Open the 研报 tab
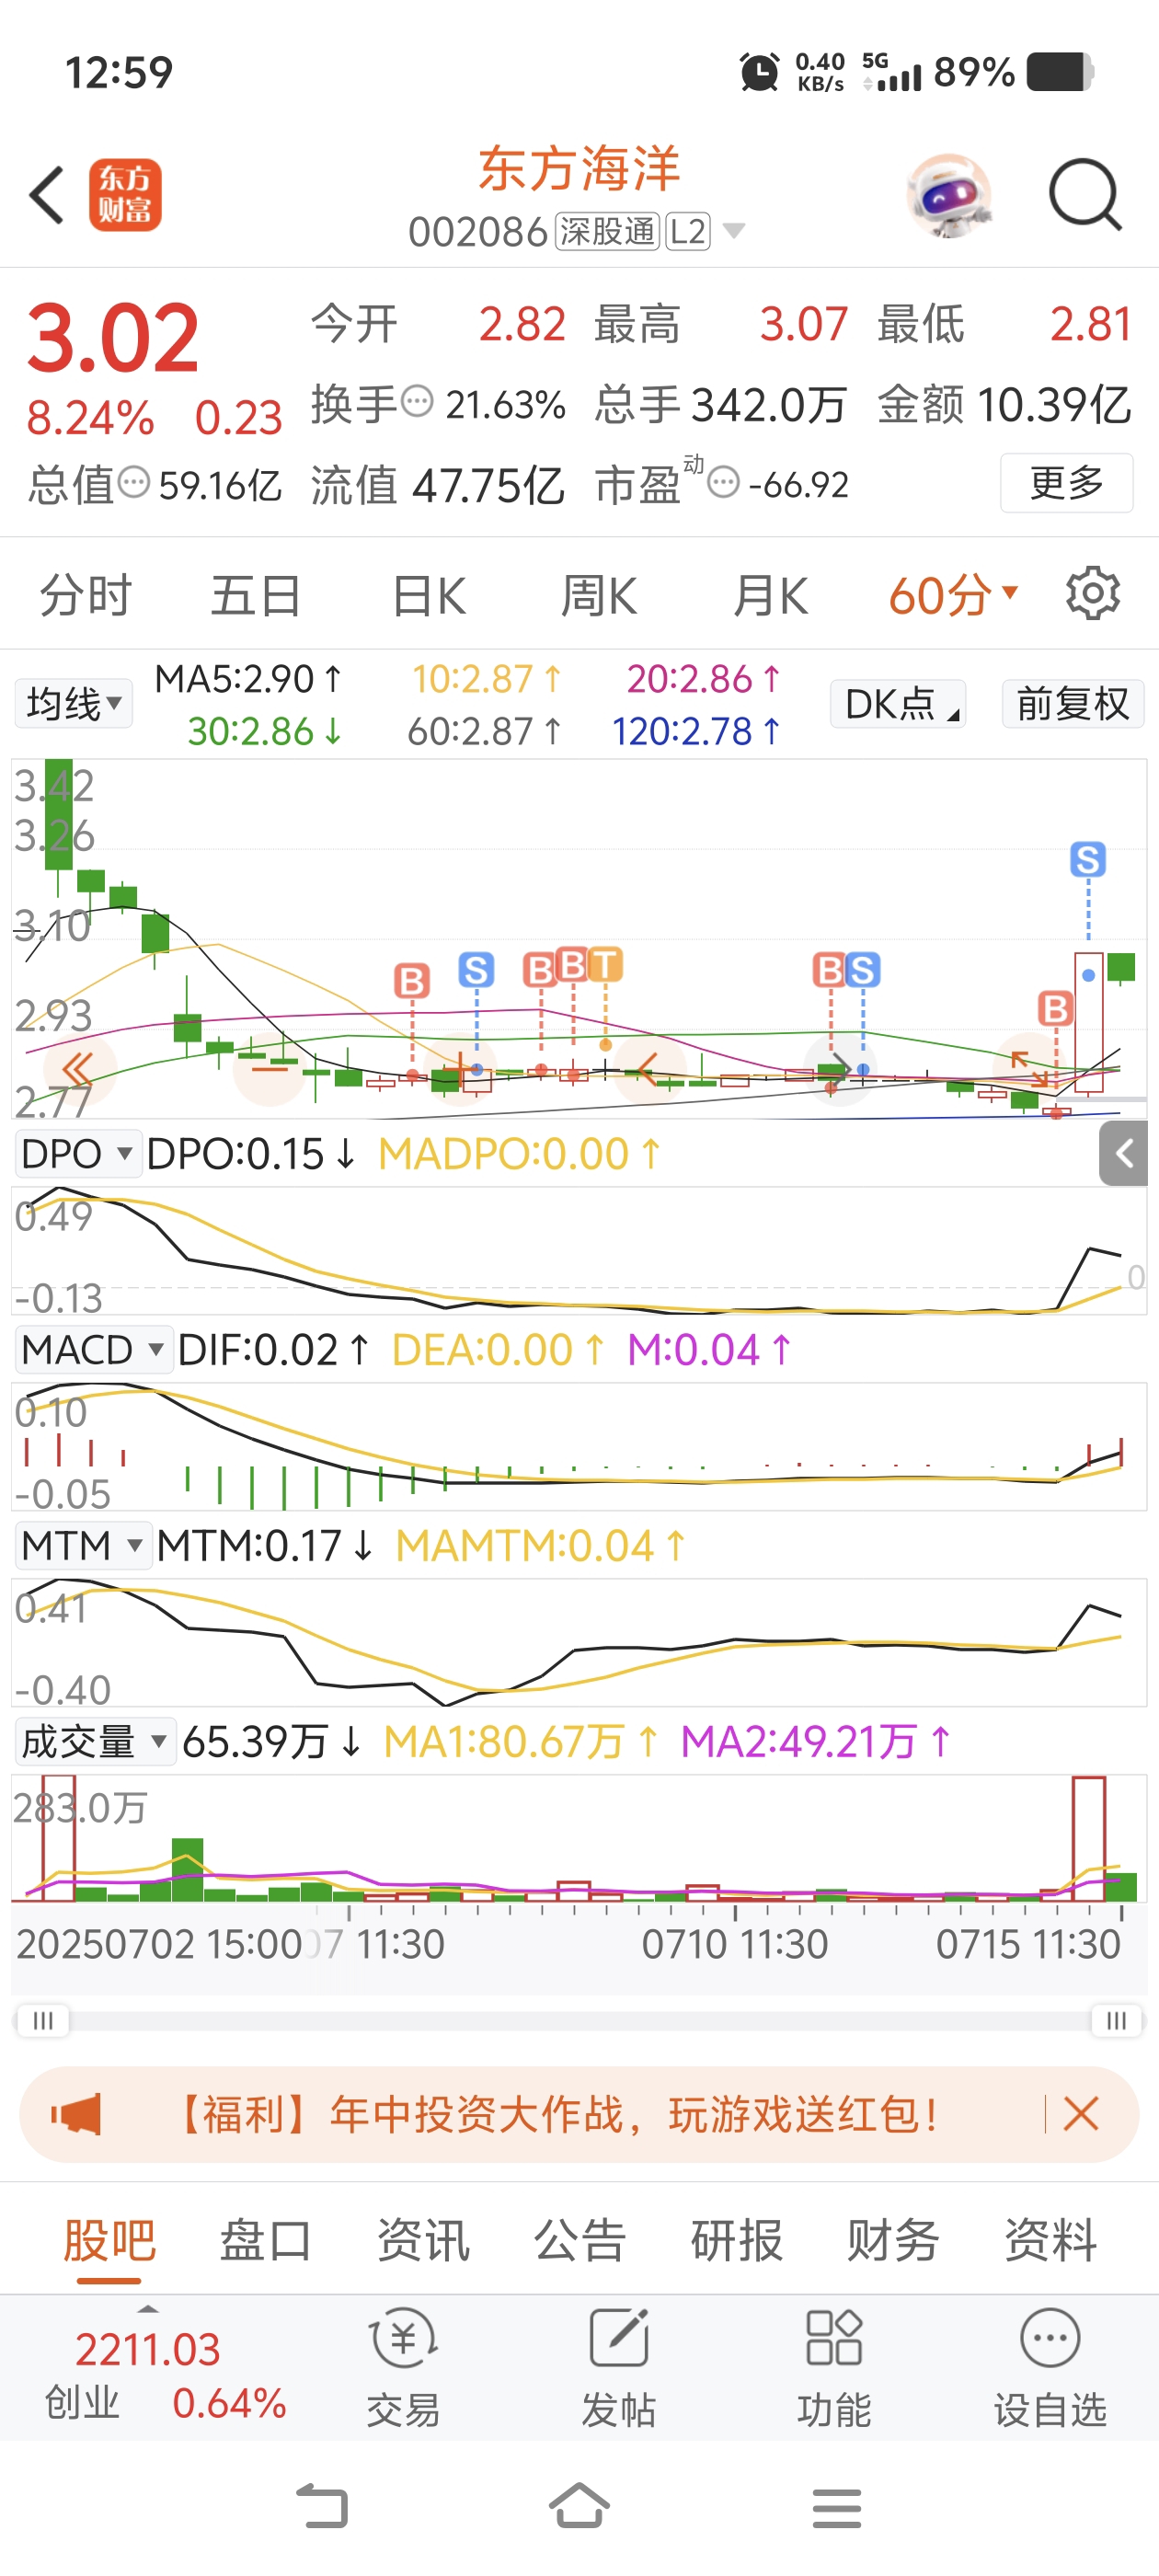This screenshot has height=2576, width=1159. 737,2240
